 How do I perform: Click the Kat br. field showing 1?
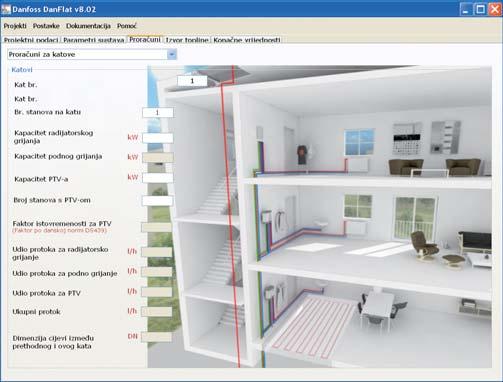[192, 81]
